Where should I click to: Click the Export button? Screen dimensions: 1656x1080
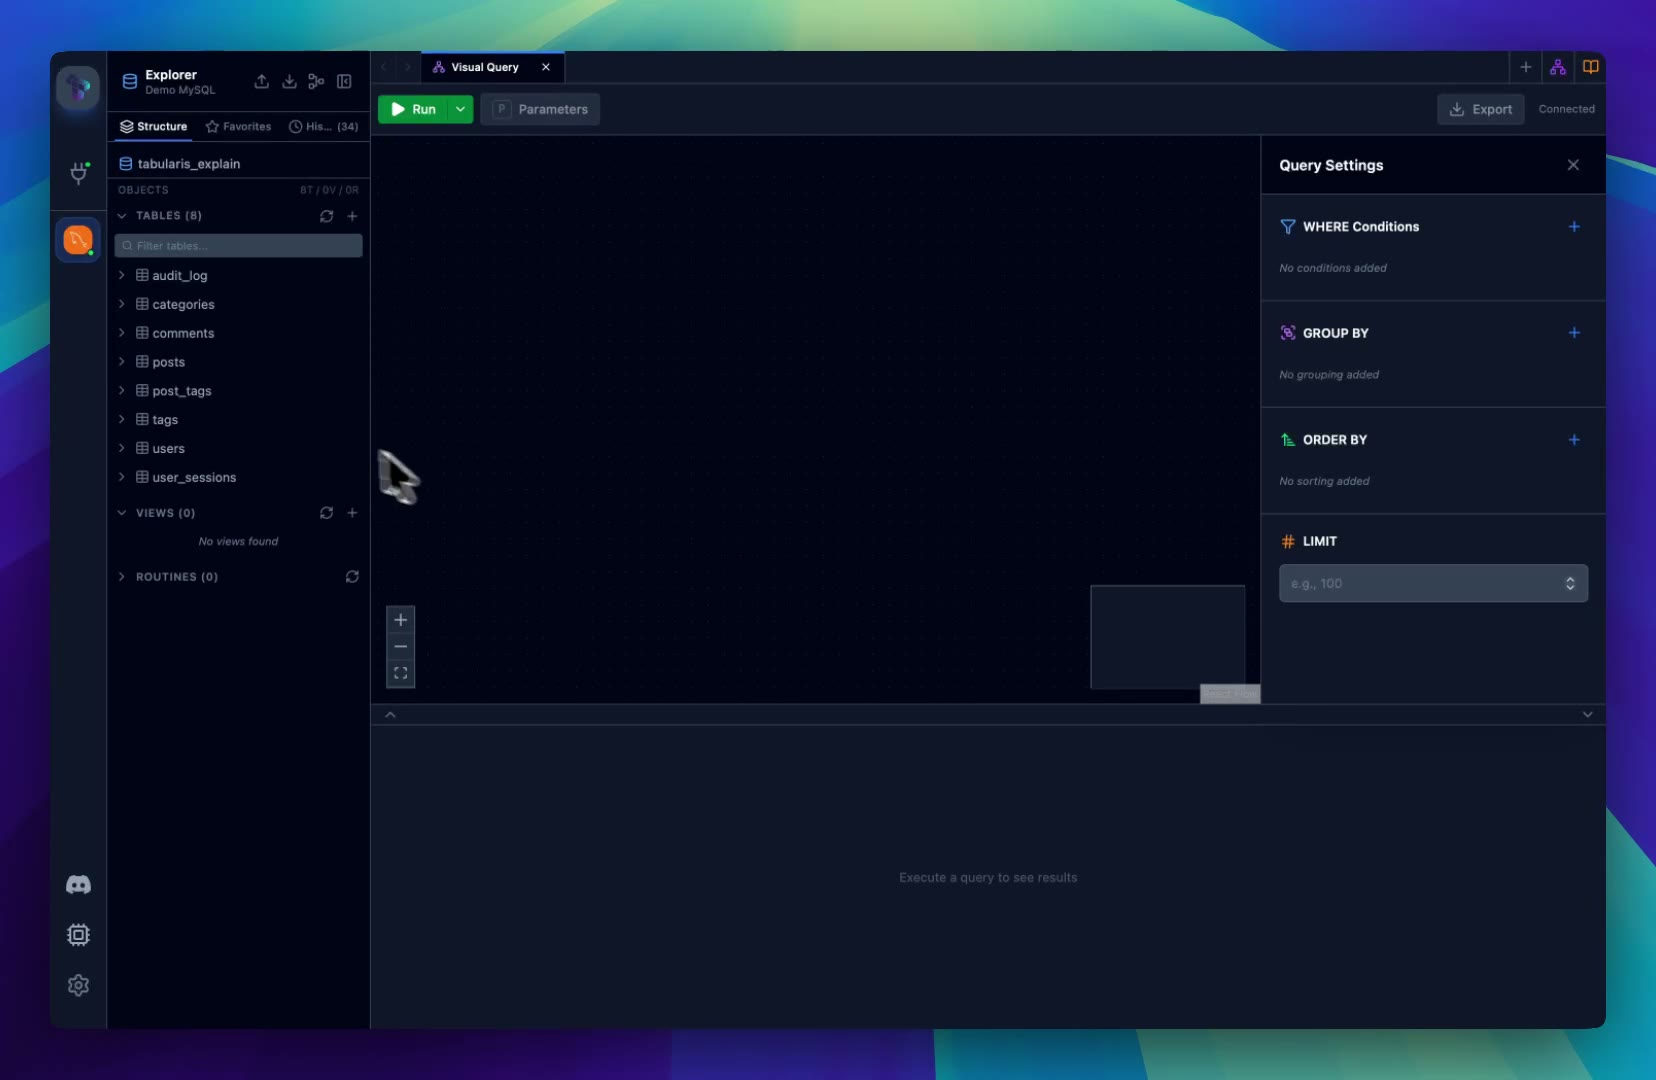(1480, 109)
